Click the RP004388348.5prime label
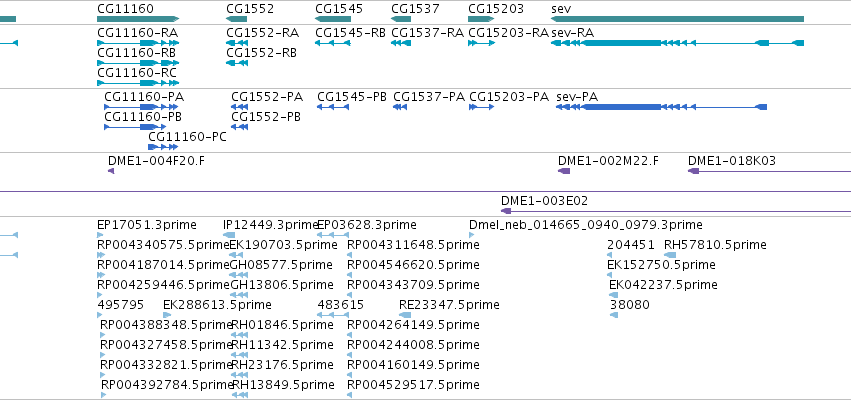This screenshot has width=851, height=400. [x=166, y=325]
